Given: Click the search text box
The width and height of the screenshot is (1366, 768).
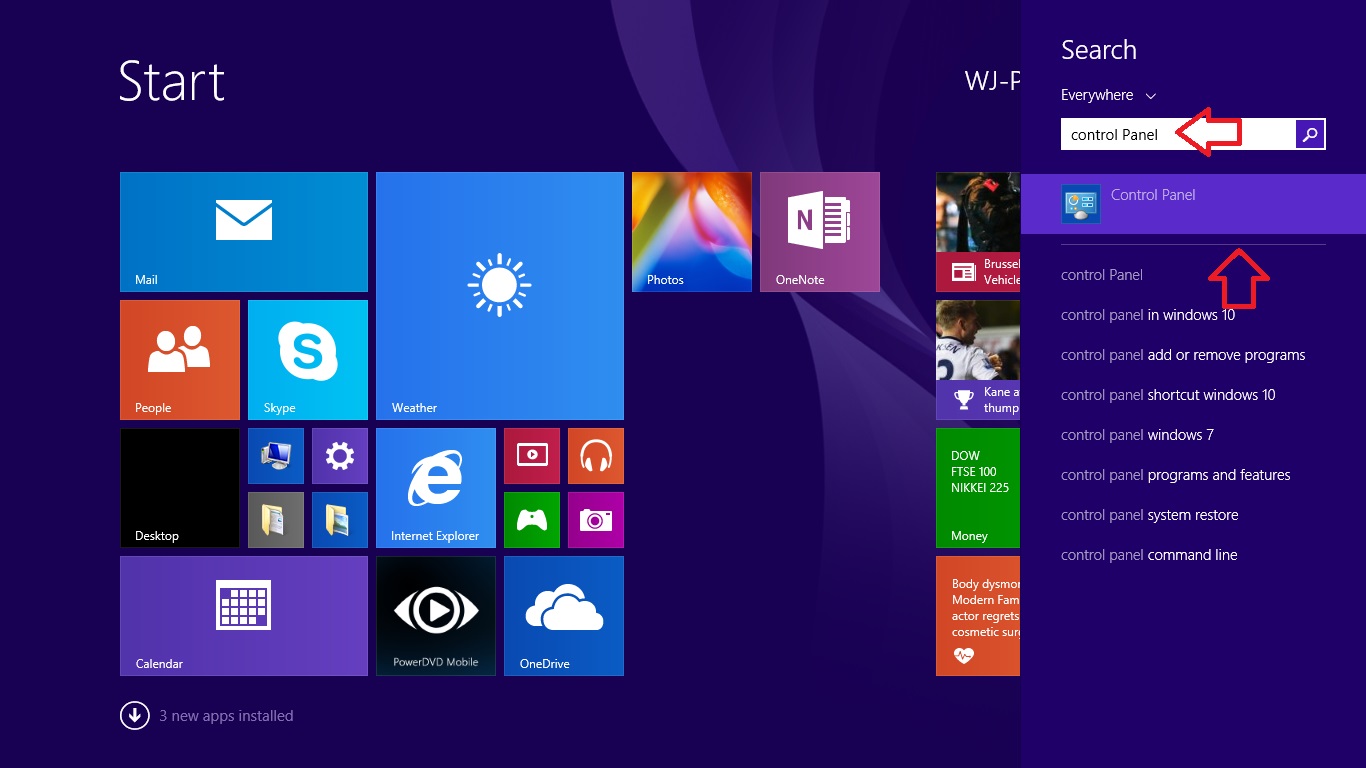Looking at the screenshot, I should pos(1178,134).
